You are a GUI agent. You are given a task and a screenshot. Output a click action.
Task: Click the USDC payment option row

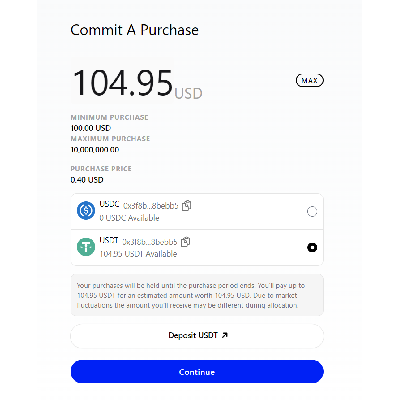point(197,211)
